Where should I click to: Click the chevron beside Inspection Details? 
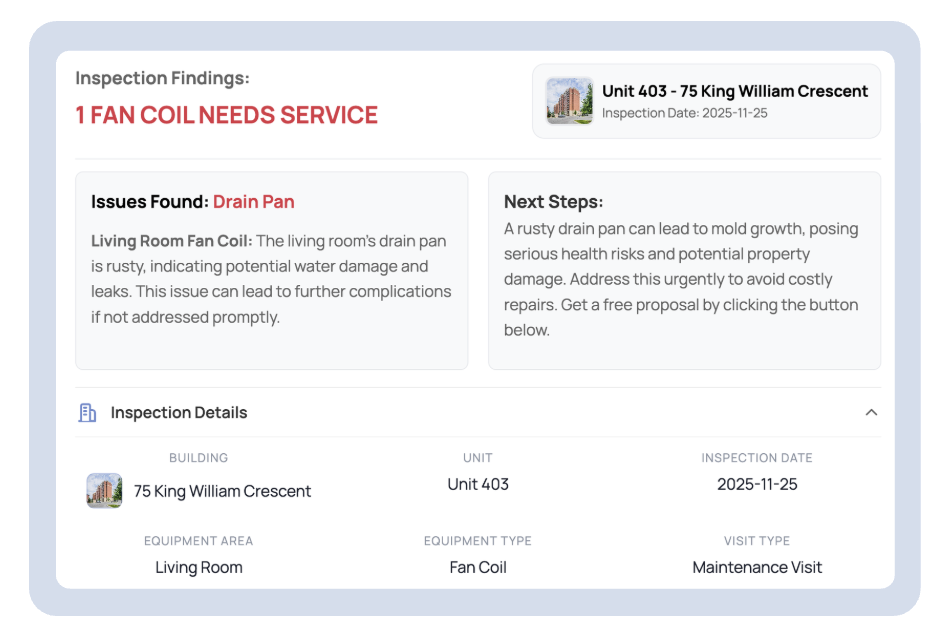871,412
